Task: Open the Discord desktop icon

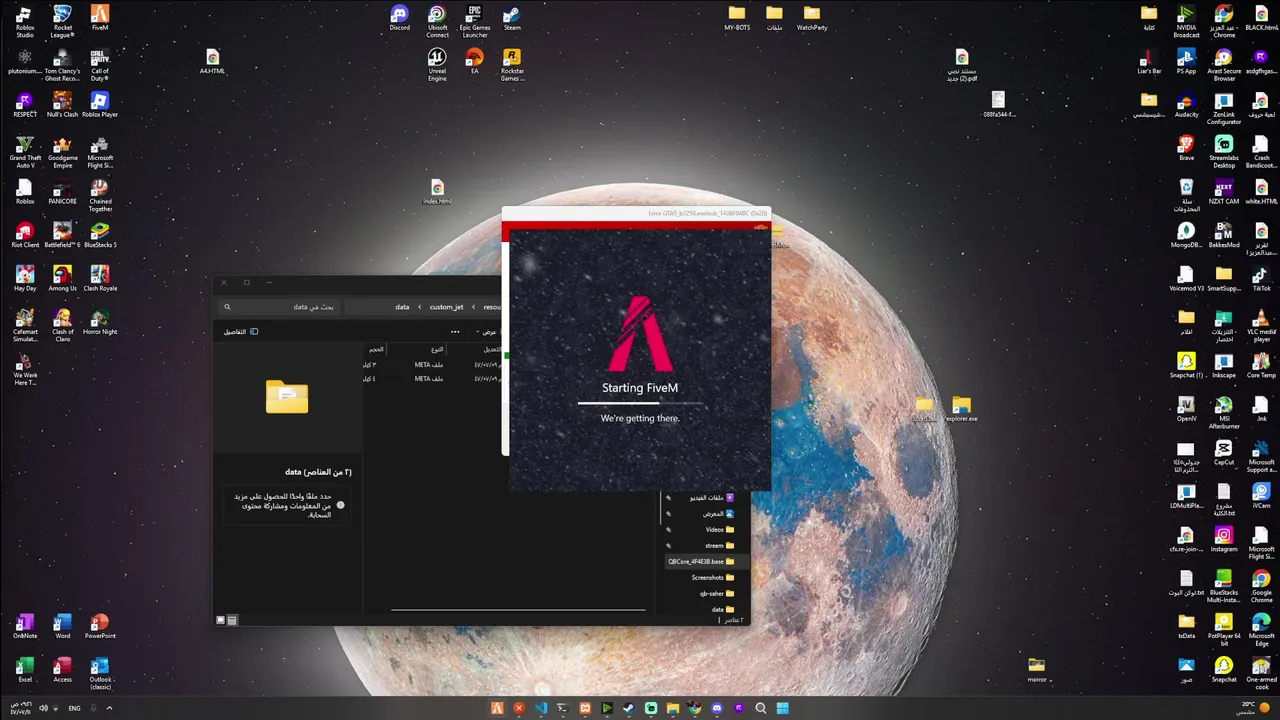Action: coord(400,18)
